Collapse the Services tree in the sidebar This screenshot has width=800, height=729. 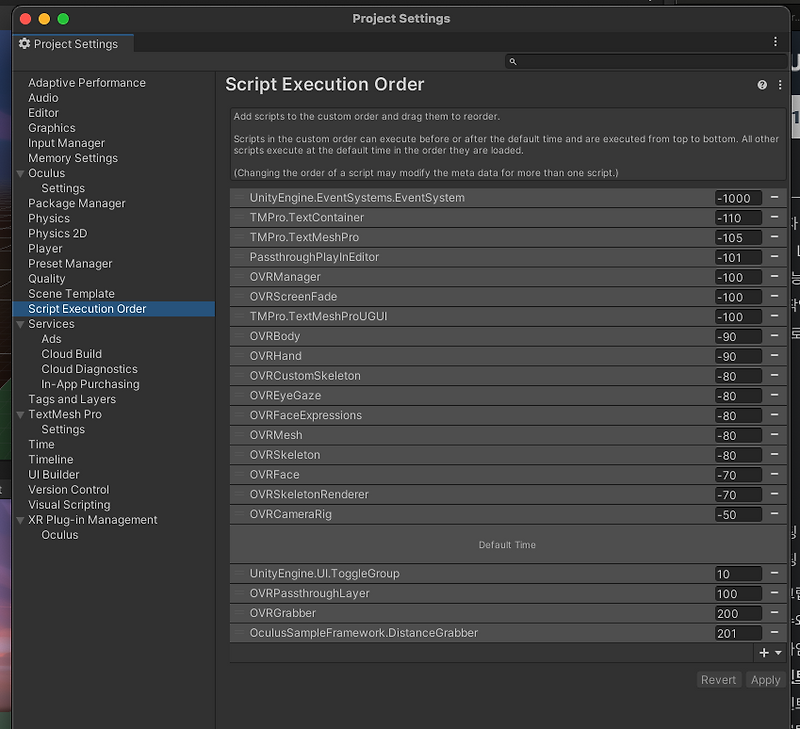(x=21, y=323)
